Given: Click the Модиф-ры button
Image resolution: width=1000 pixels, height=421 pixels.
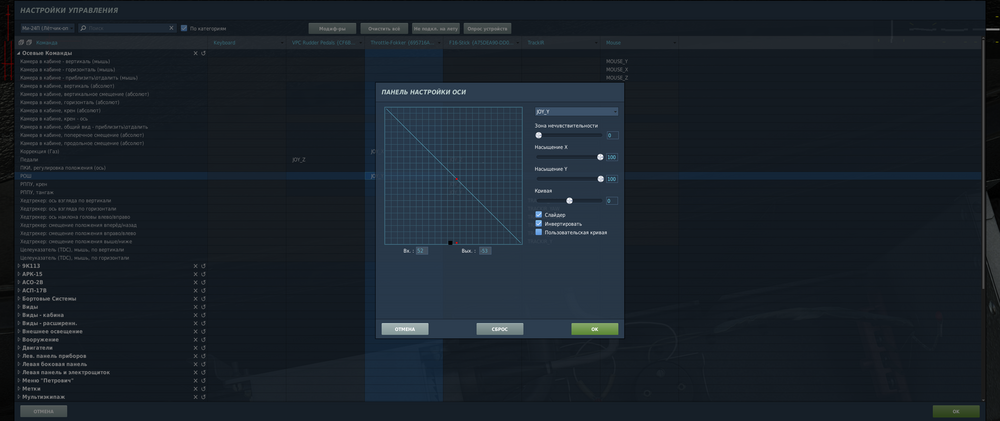Looking at the screenshot, I should (x=332, y=29).
